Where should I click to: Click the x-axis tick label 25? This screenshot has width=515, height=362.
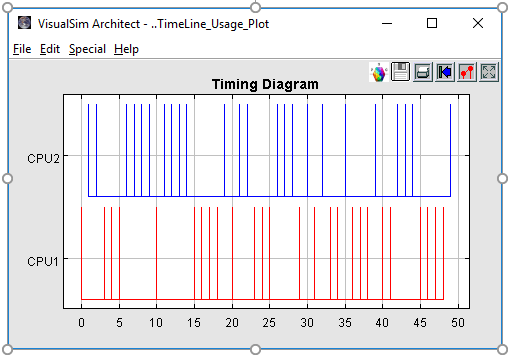(269, 322)
